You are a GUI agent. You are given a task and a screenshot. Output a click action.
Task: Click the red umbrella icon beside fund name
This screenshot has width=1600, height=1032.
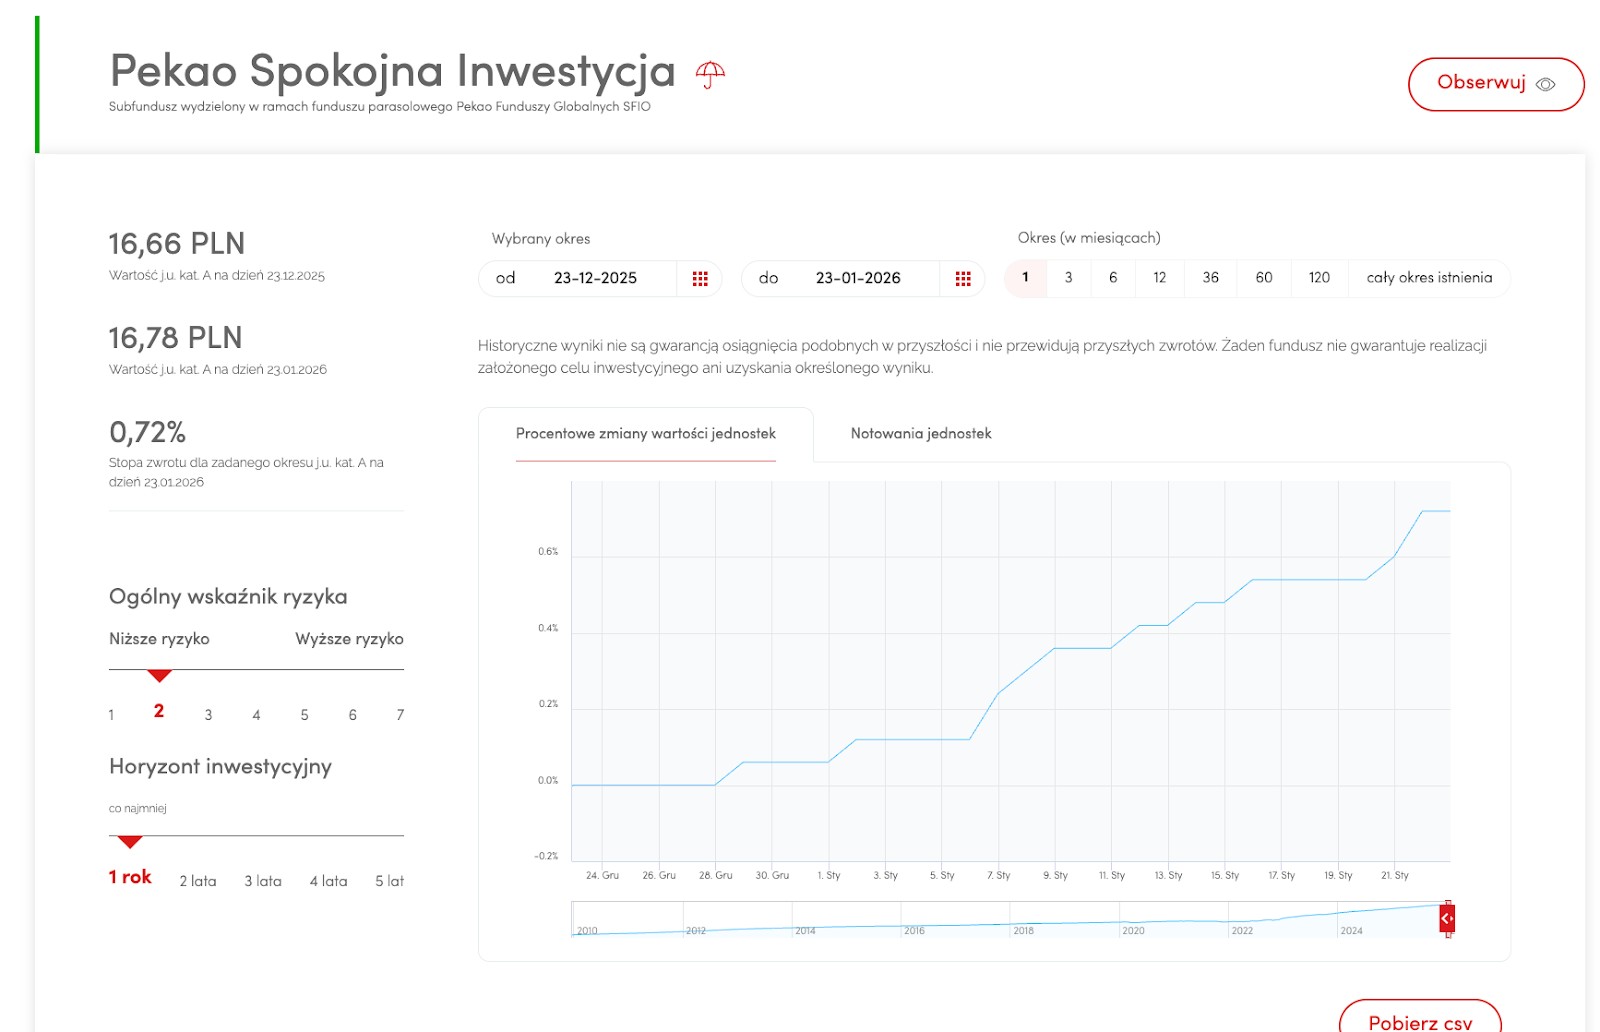(710, 74)
